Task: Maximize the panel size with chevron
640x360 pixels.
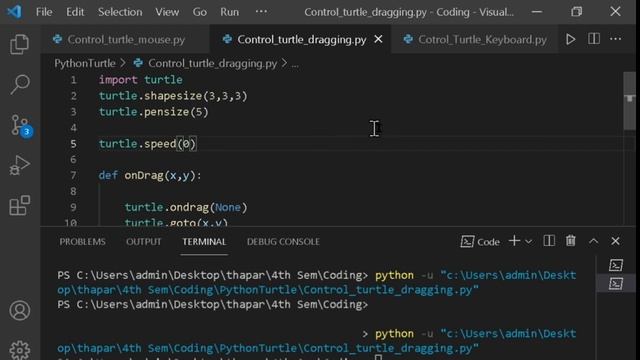Action: click(x=593, y=241)
